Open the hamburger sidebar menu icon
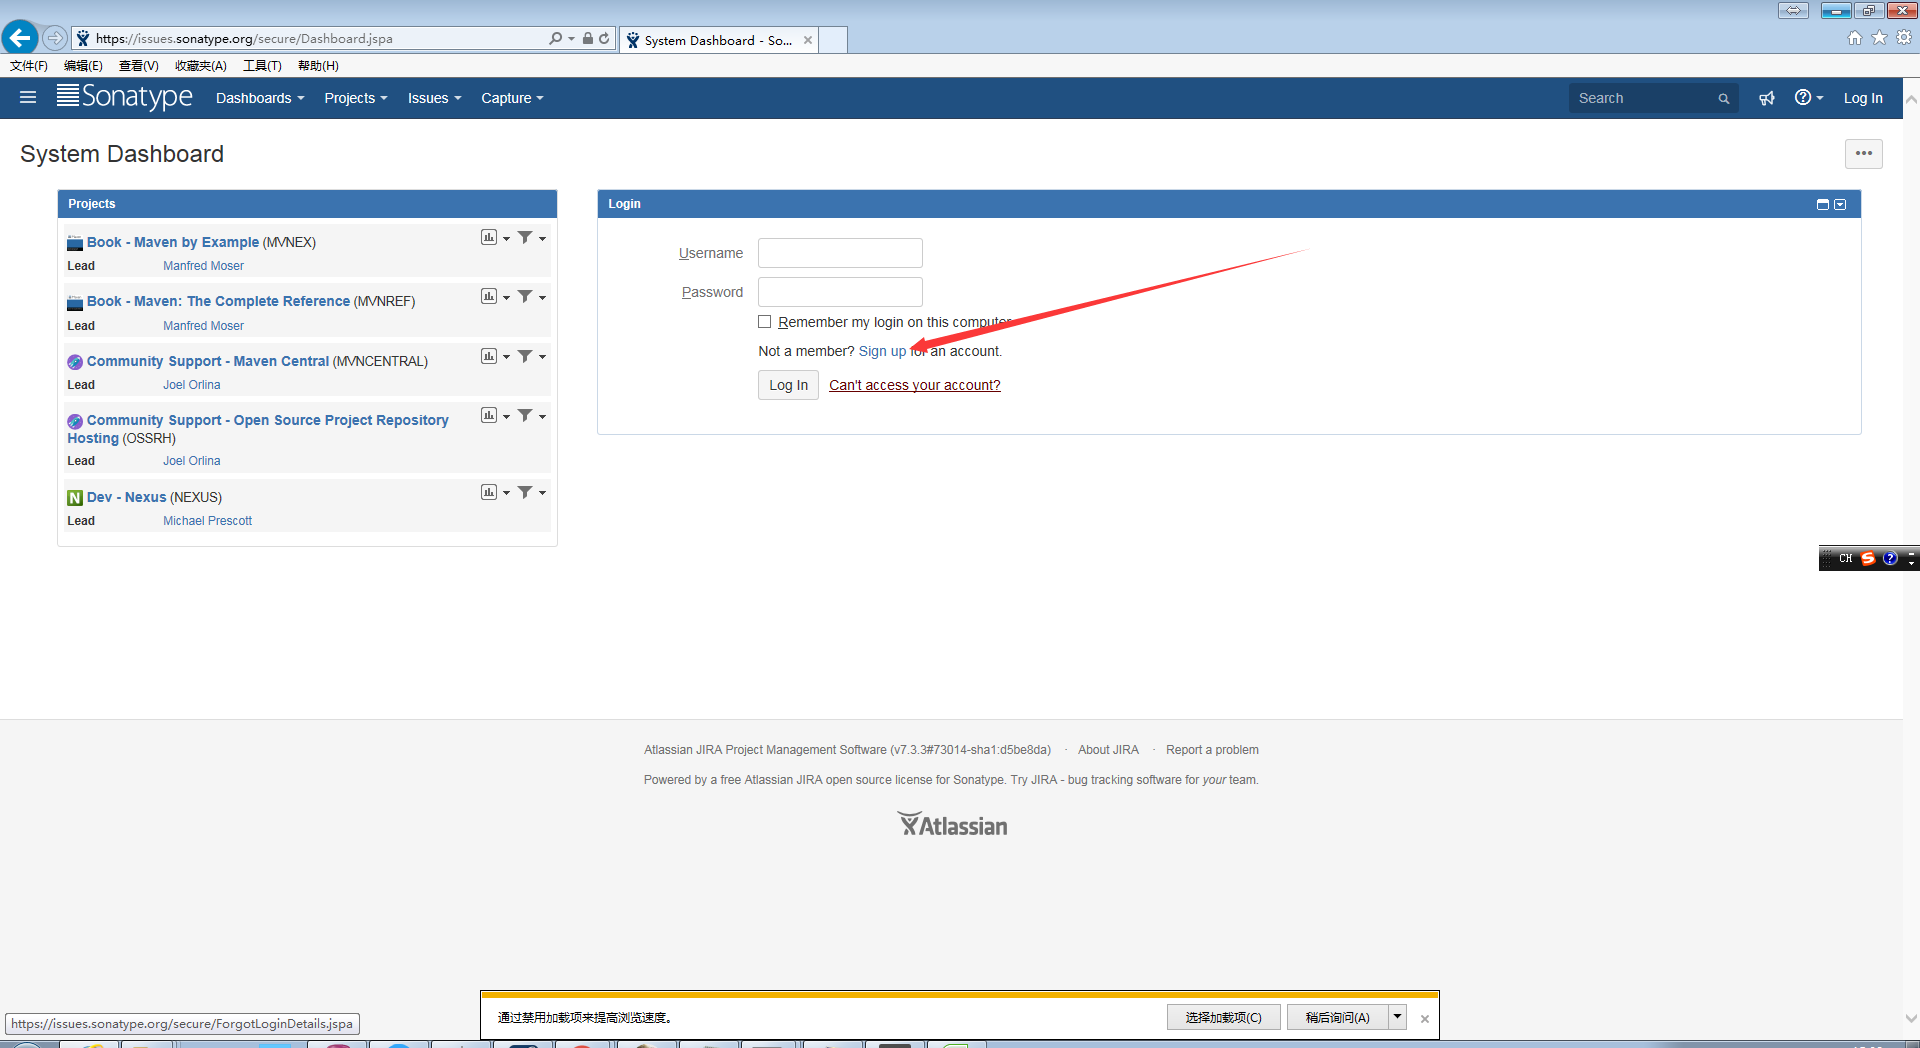 pos(28,97)
